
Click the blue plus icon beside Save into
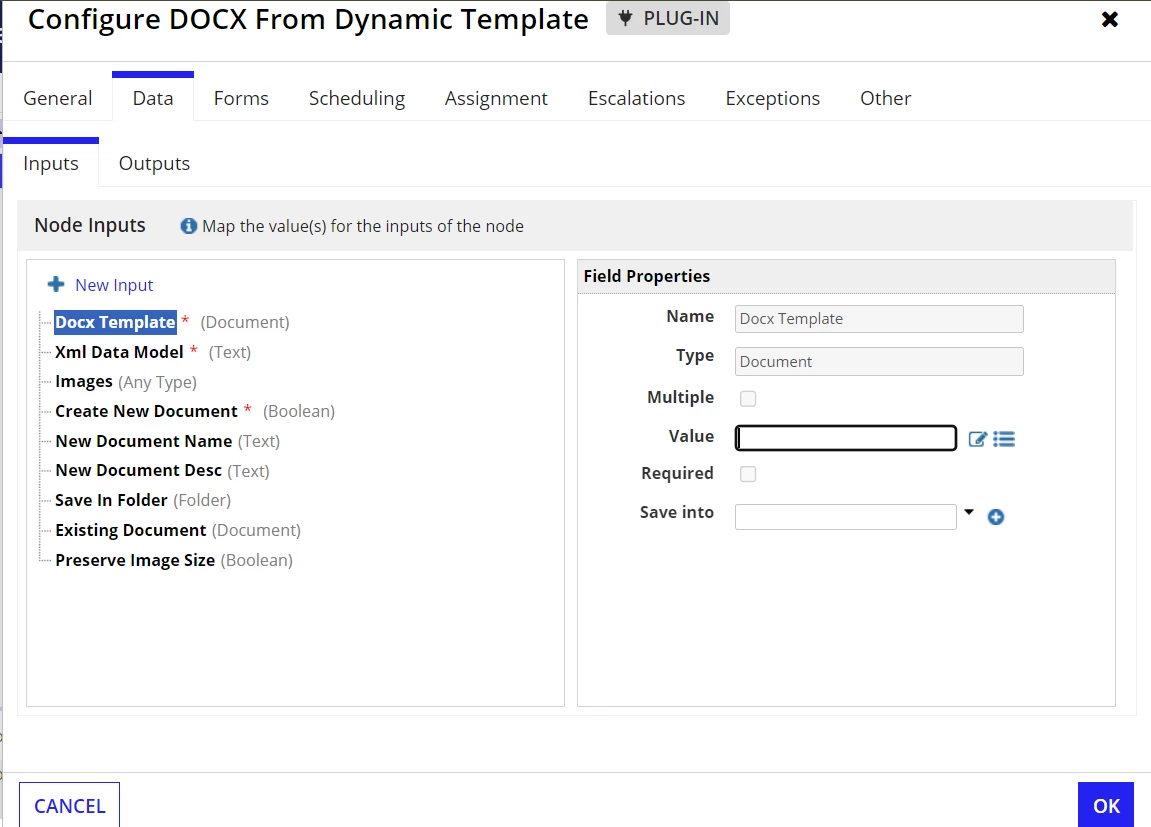(995, 517)
